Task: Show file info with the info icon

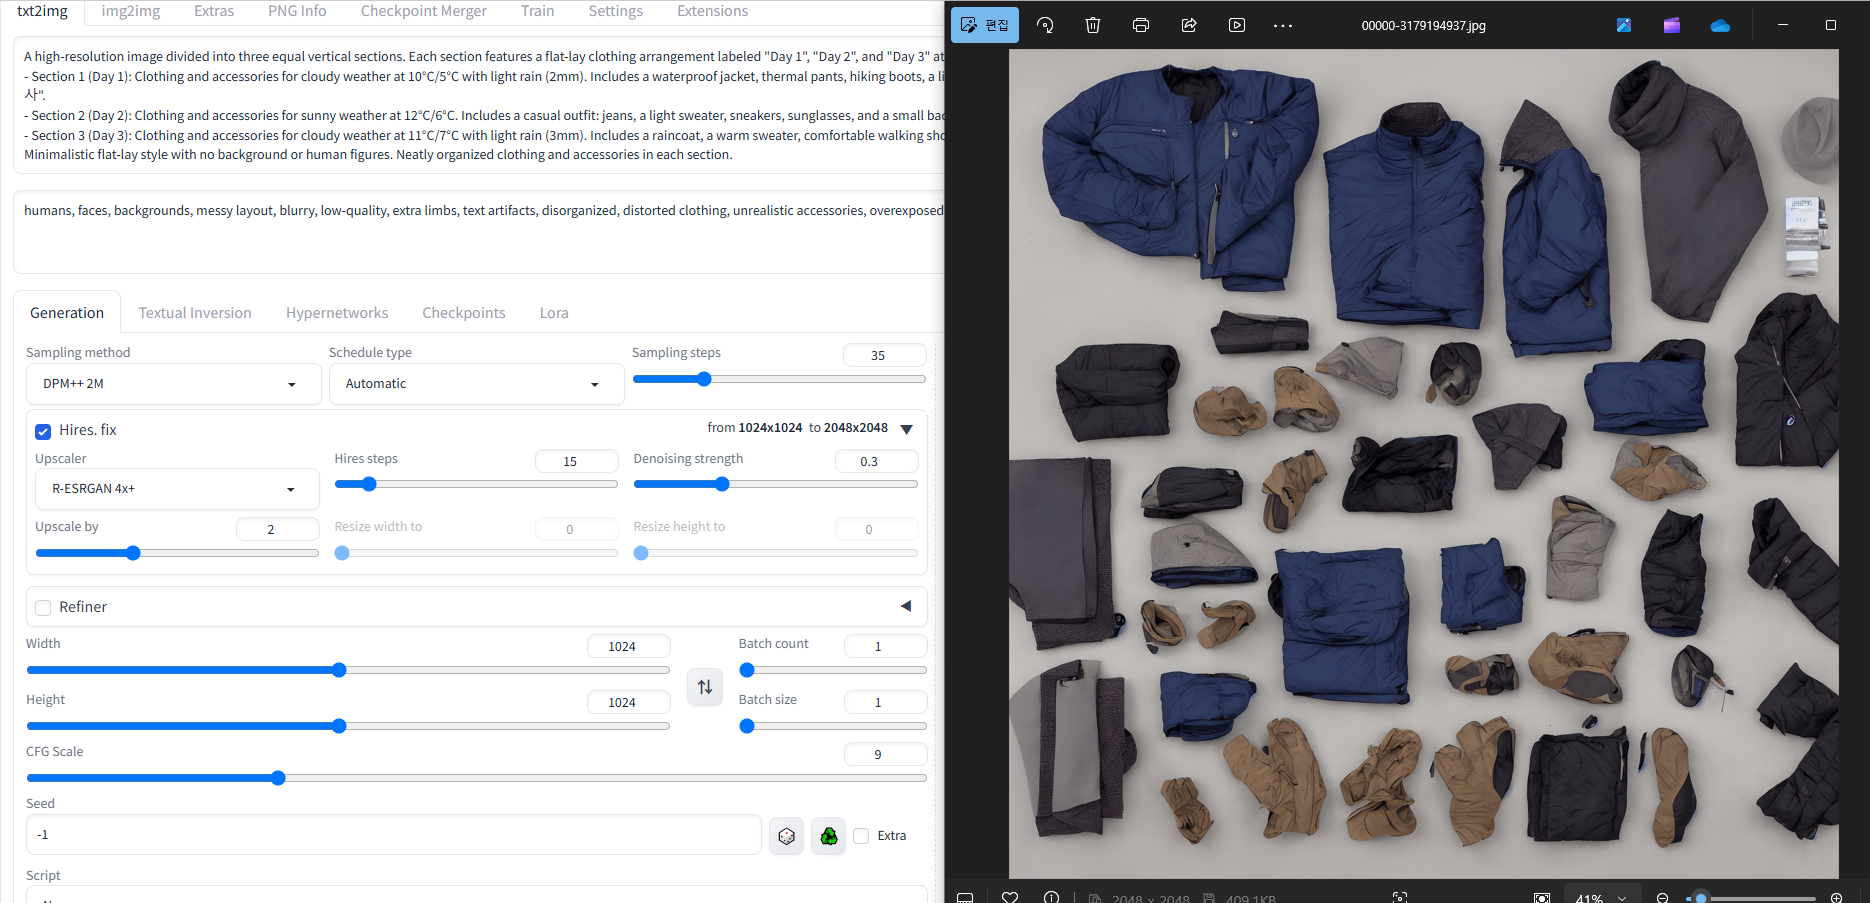Action: coord(1052,897)
